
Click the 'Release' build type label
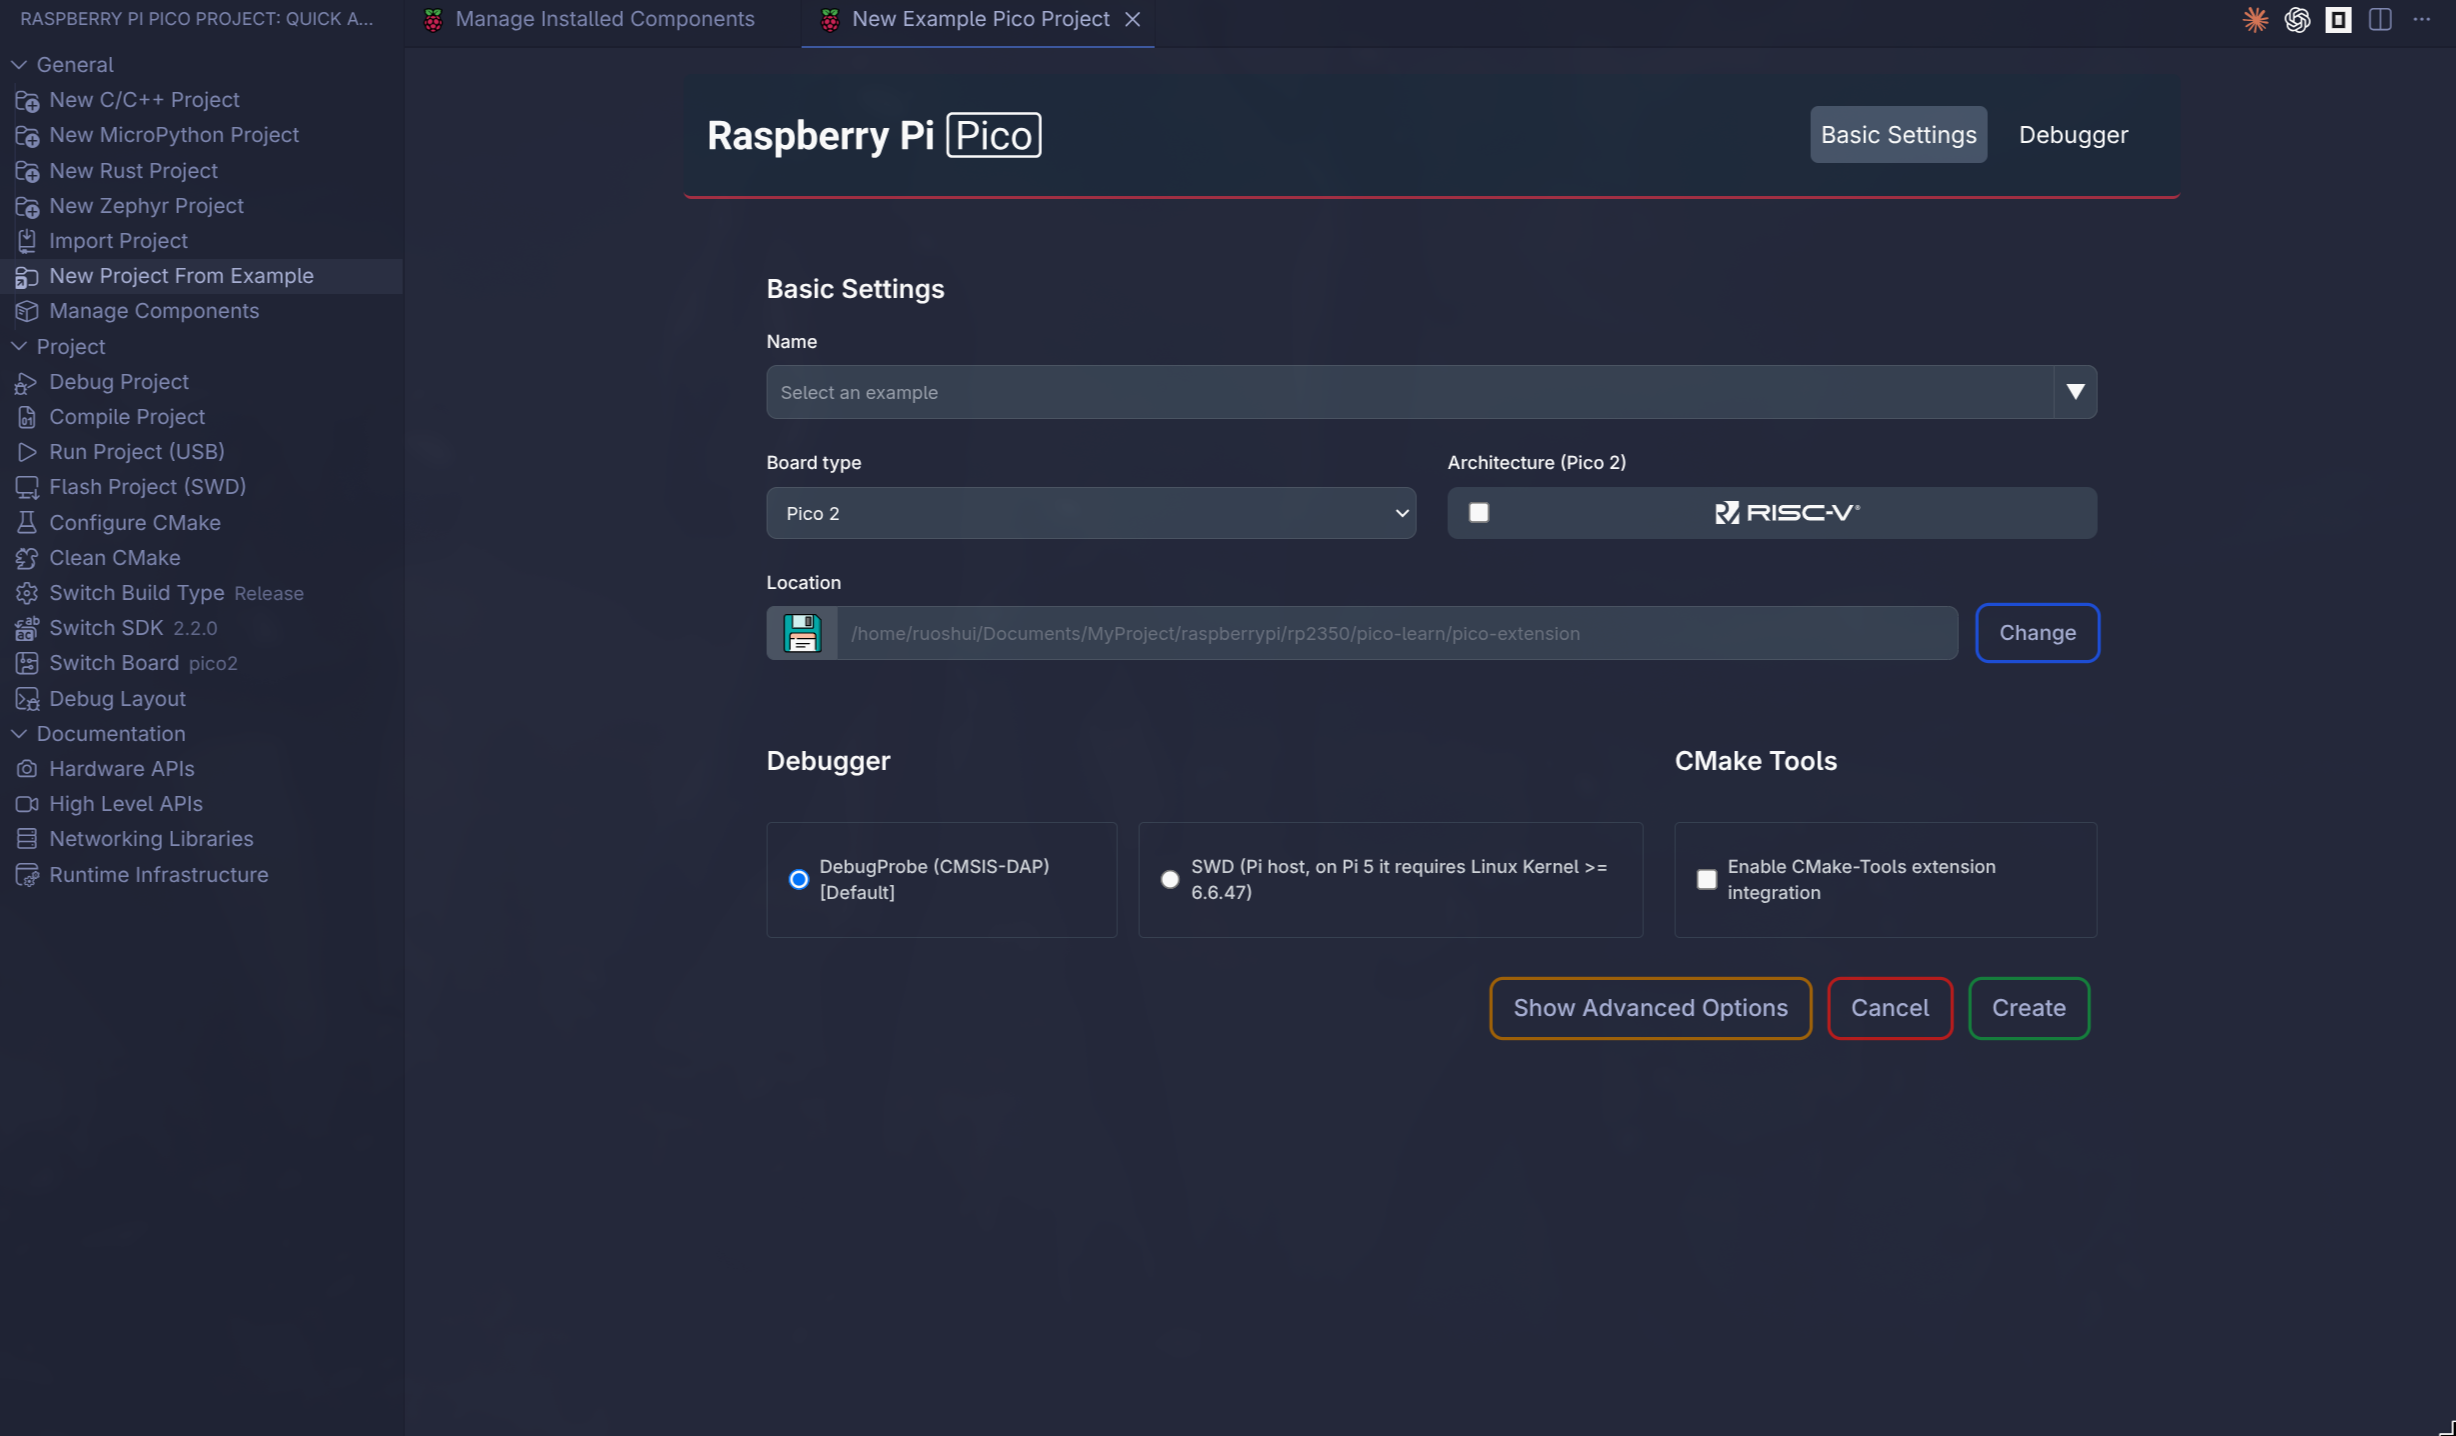pos(269,594)
